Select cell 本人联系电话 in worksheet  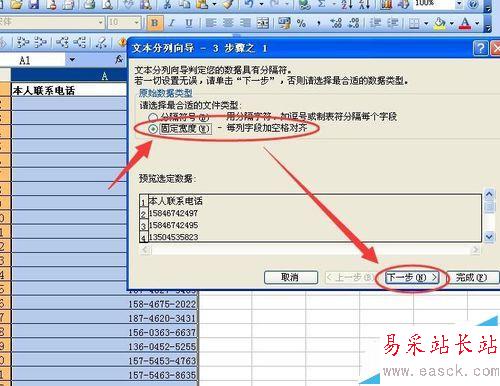pyautogui.click(x=69, y=89)
